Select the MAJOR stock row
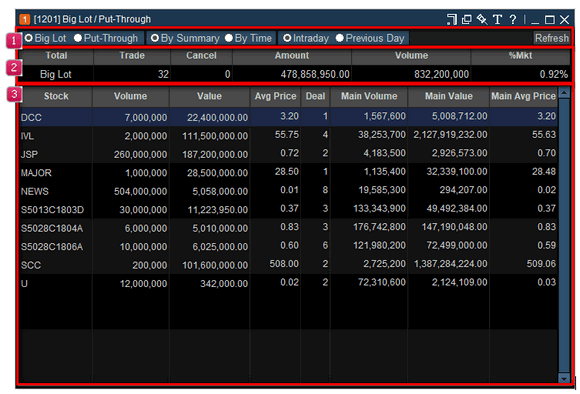 [x=289, y=172]
